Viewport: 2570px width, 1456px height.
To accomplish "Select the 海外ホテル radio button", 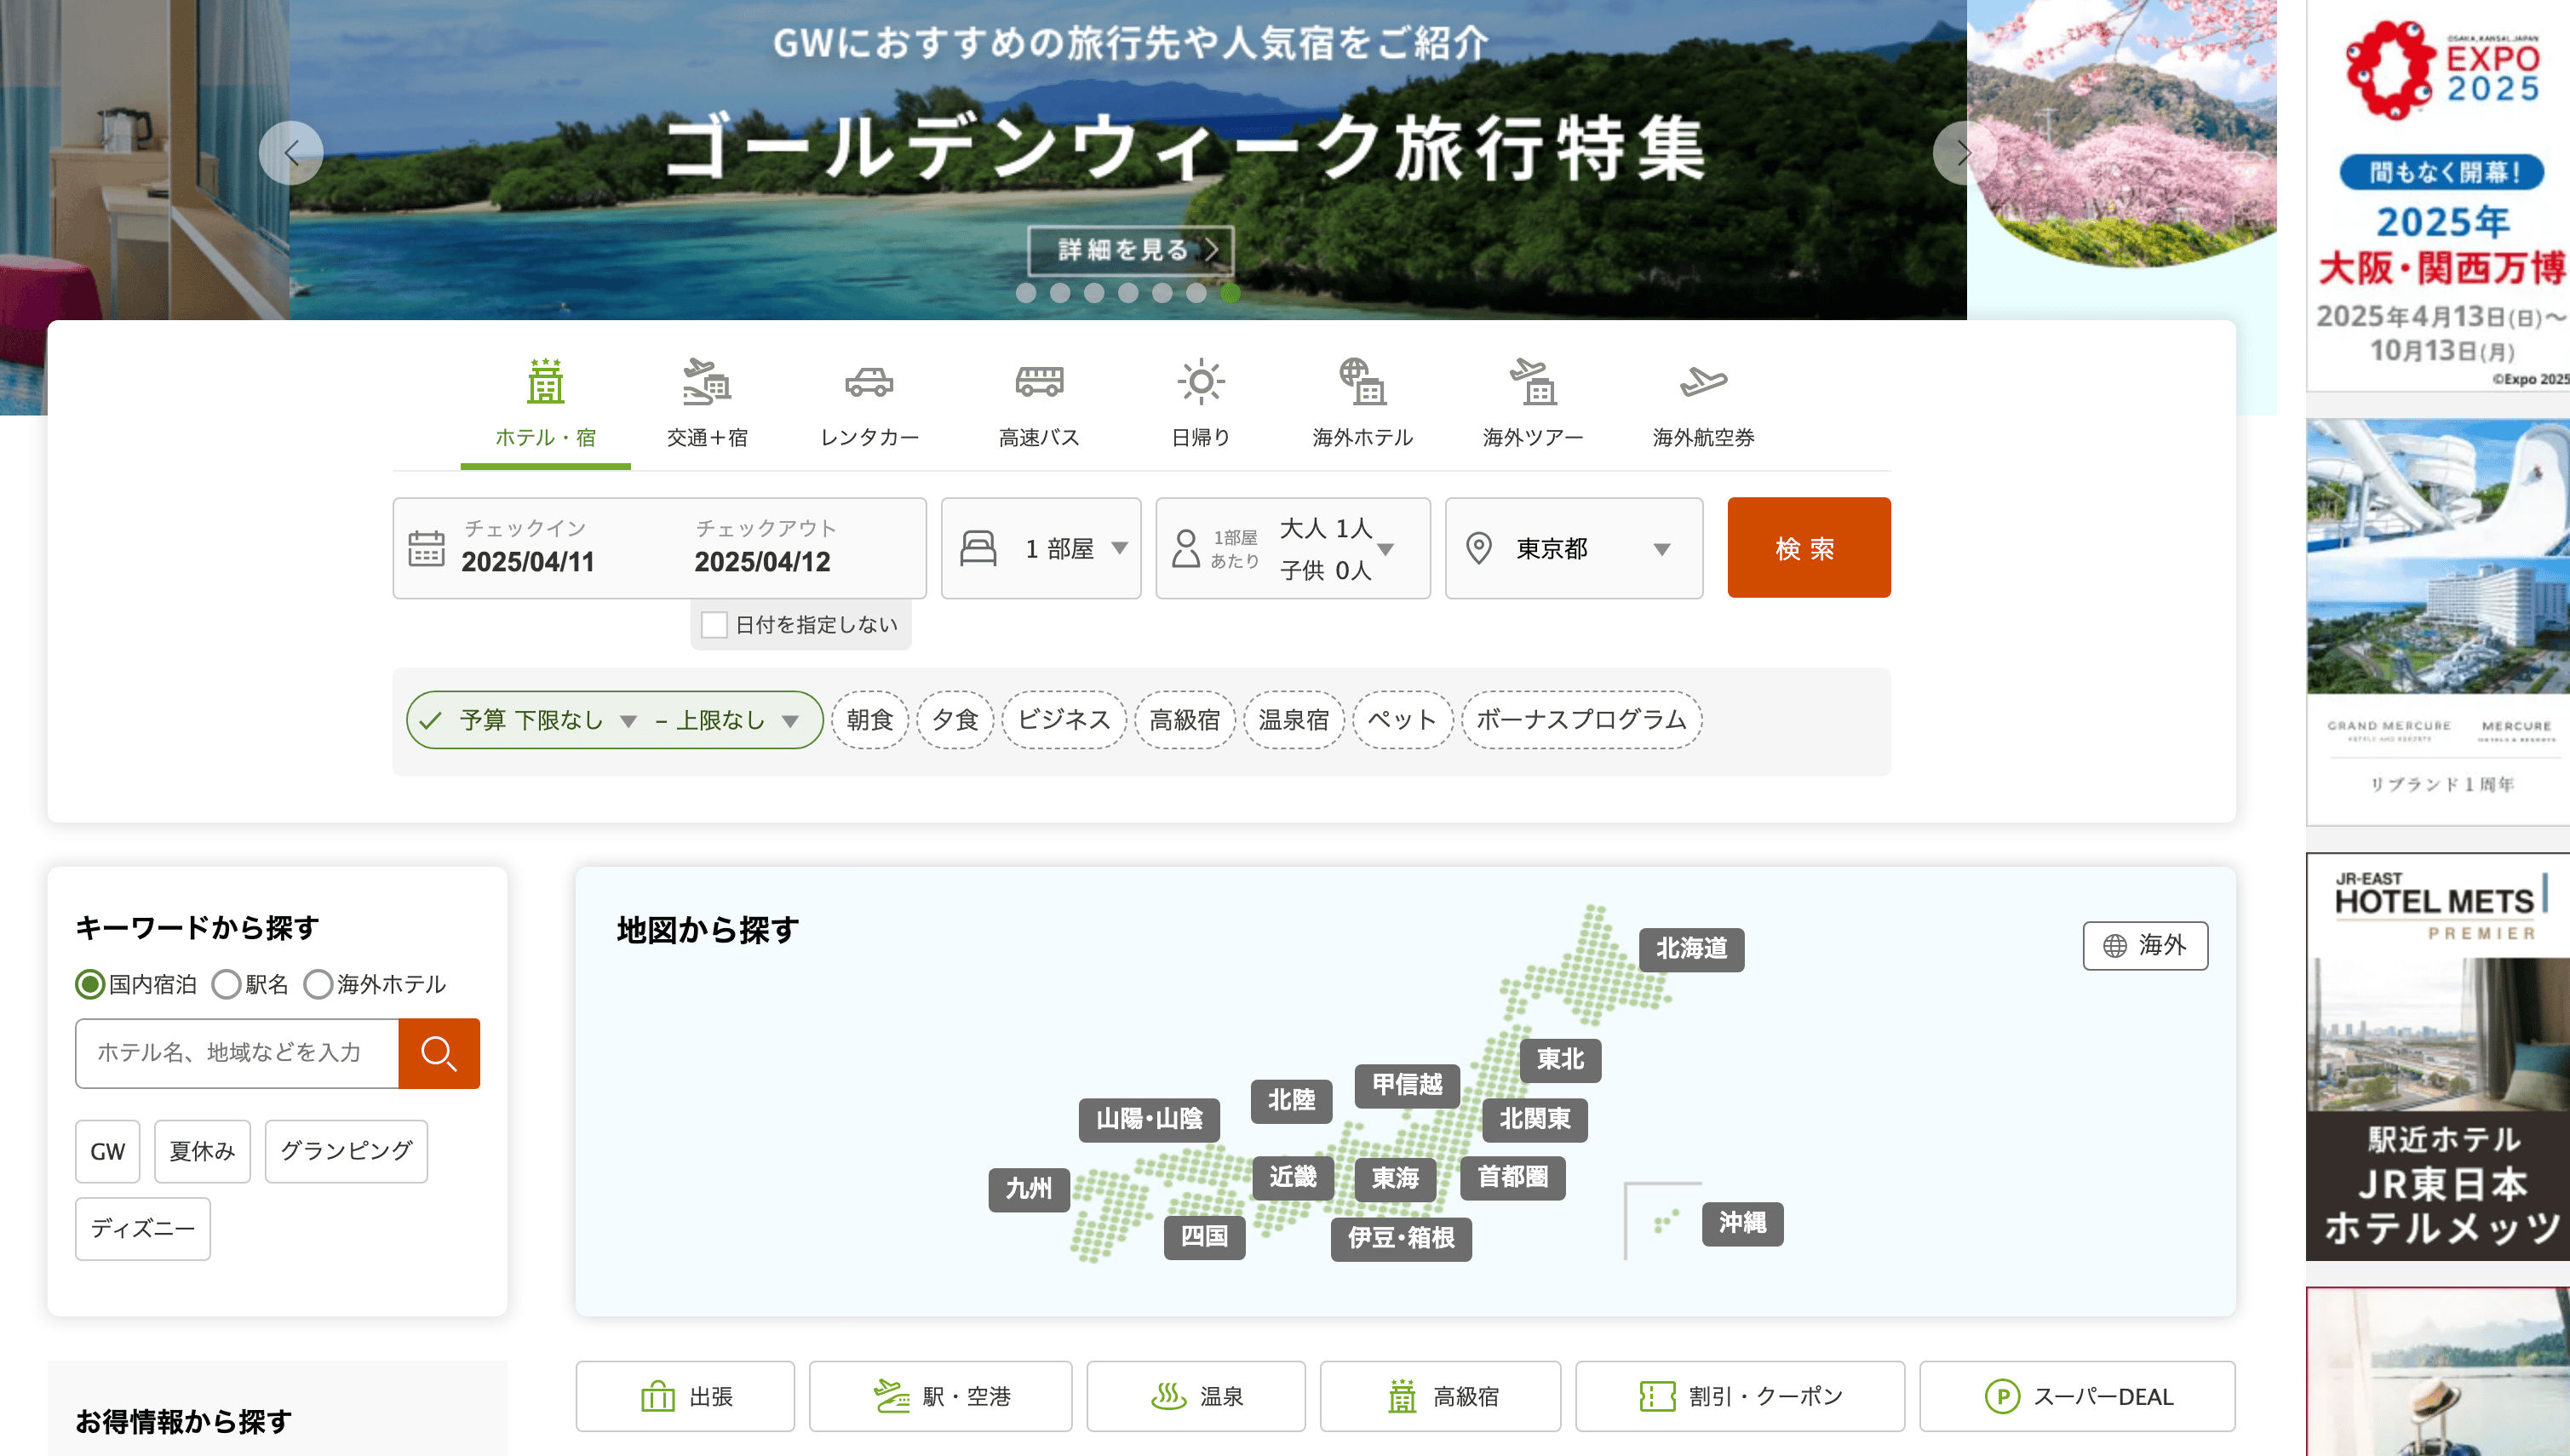I will point(318,984).
